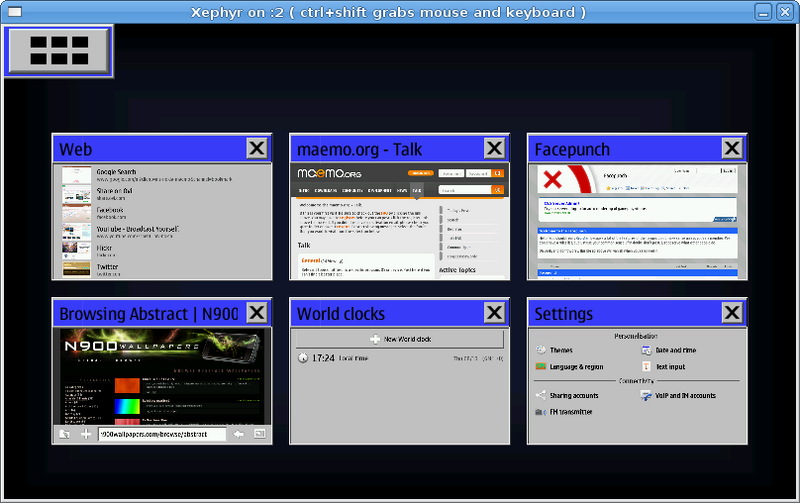This screenshot has height=503, width=800.
Task: Close the Settings task card
Action: coord(733,313)
